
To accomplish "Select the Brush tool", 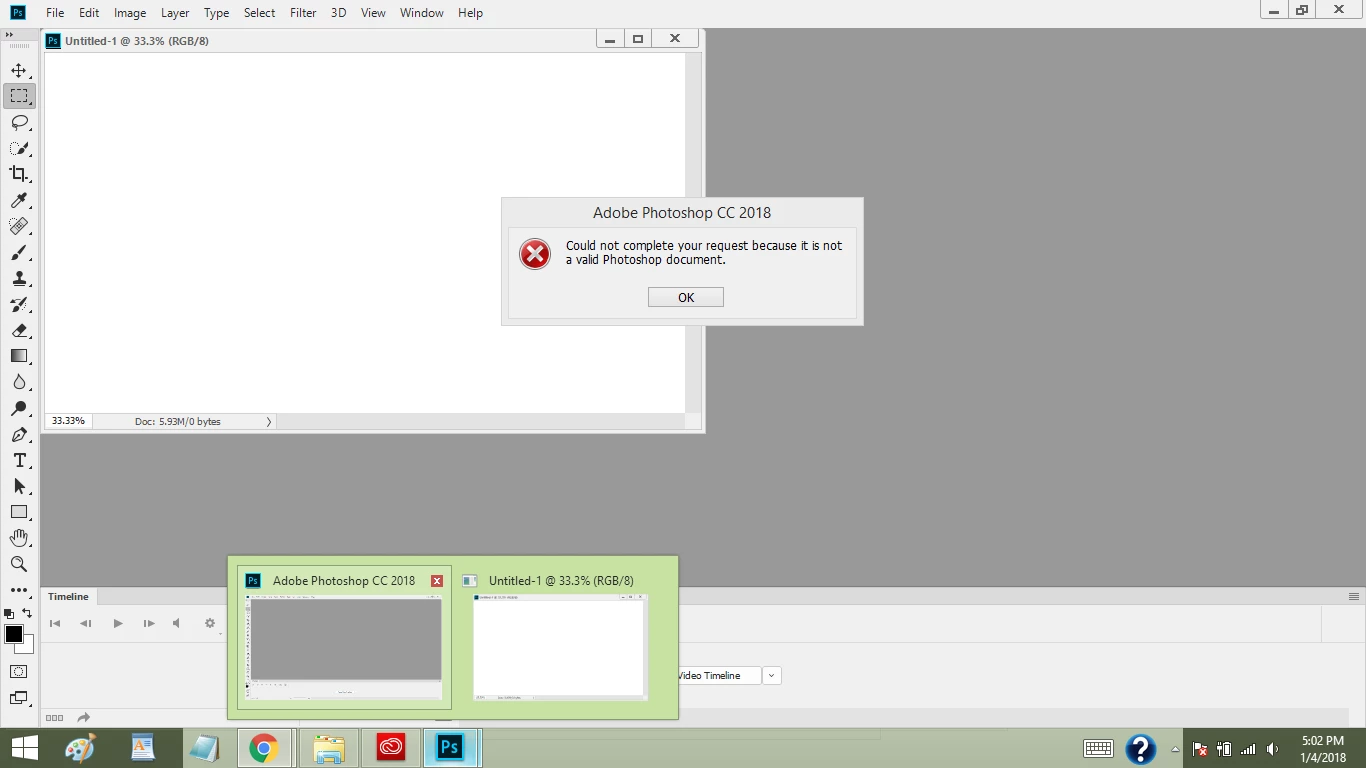I will (19, 253).
